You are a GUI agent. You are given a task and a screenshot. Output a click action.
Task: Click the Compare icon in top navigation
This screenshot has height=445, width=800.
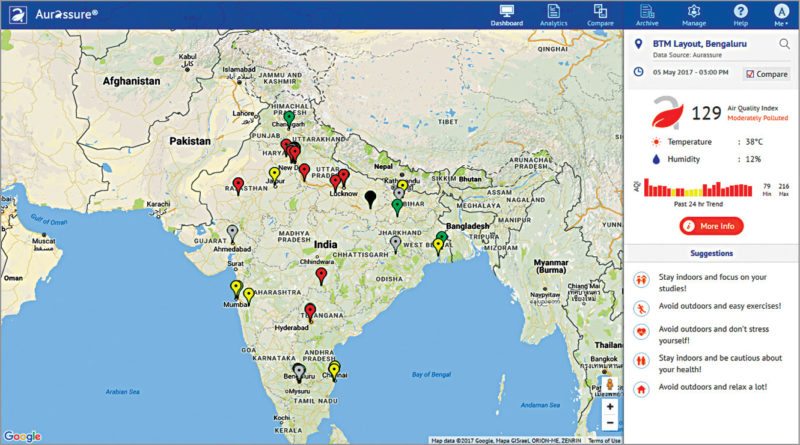(601, 14)
